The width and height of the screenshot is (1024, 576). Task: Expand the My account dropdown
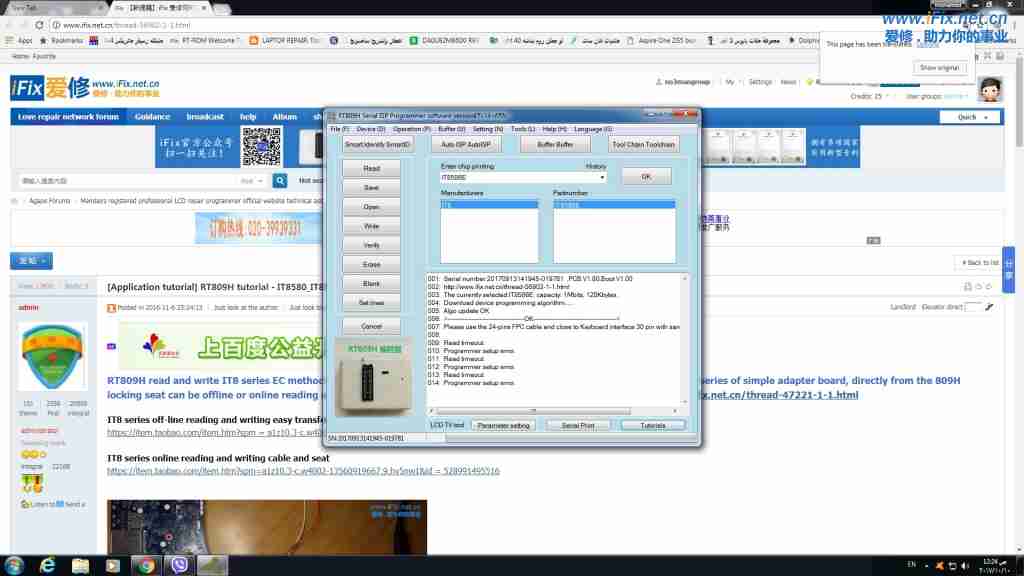[x=731, y=82]
